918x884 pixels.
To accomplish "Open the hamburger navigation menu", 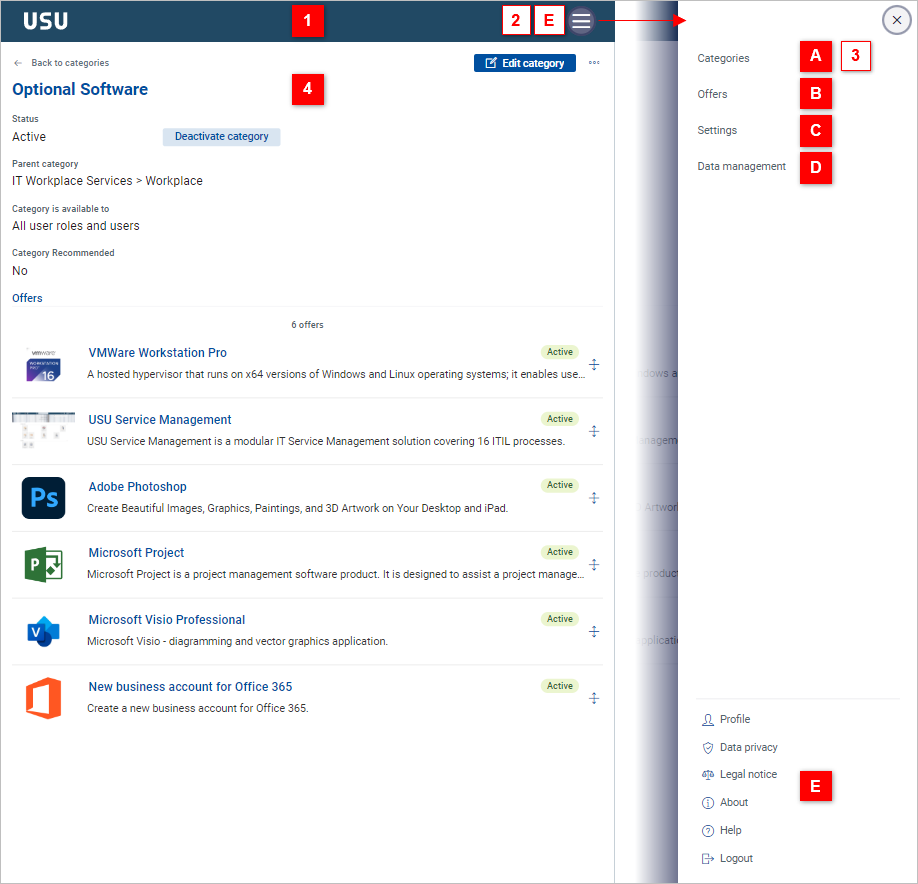I will pos(580,20).
